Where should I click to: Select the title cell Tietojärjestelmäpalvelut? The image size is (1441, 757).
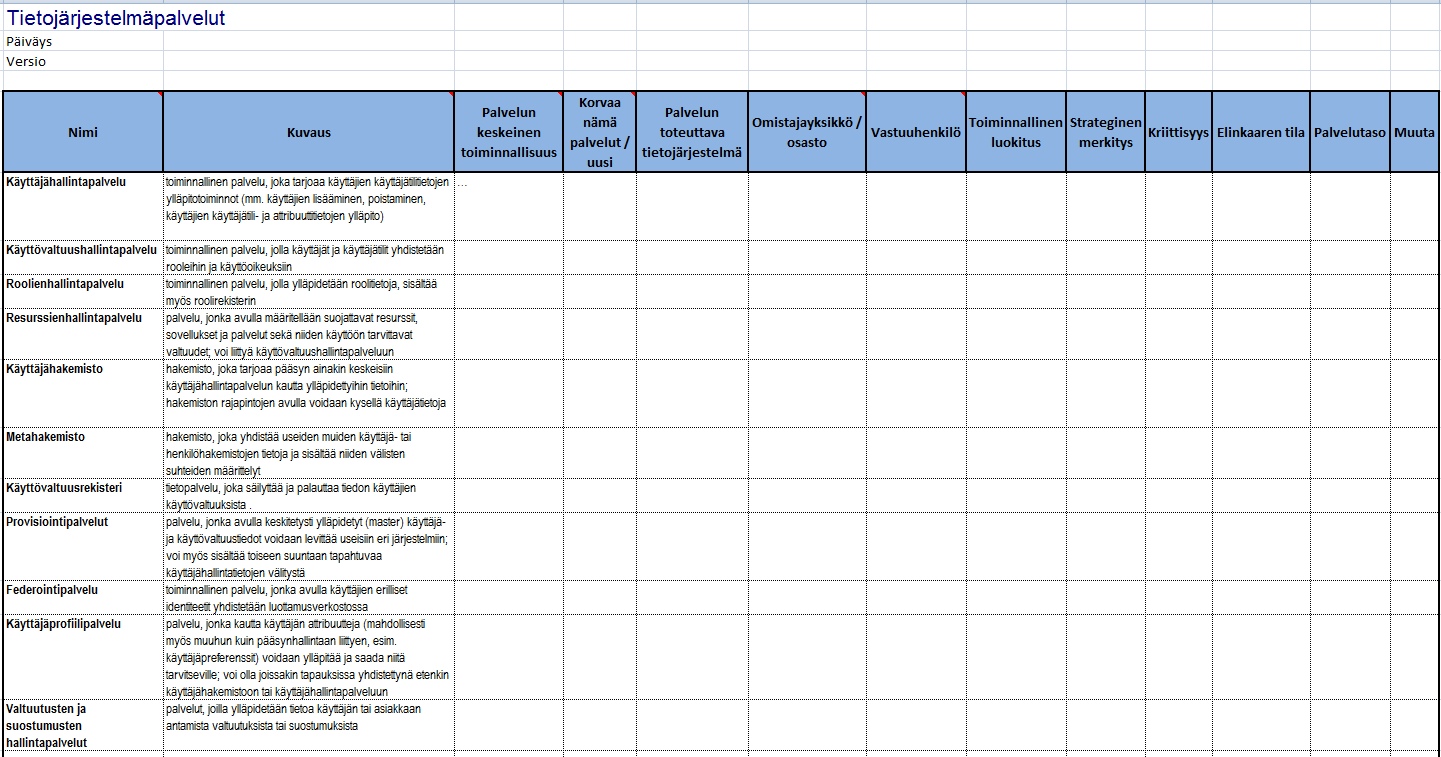pyautogui.click(x=84, y=18)
